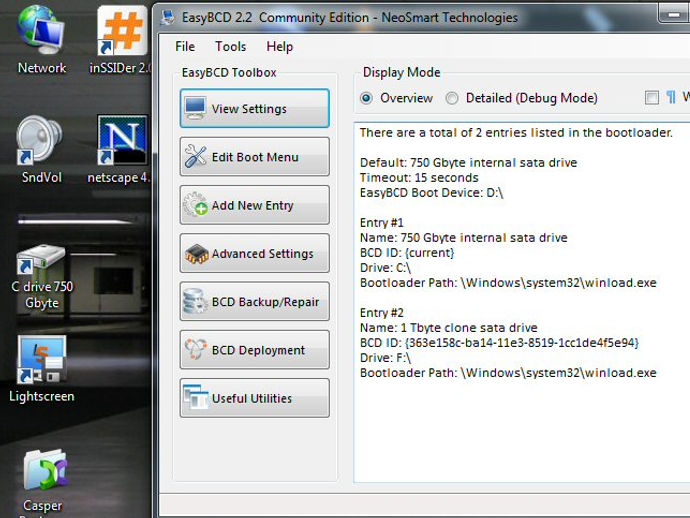Open the Help menu
Viewport: 690px width, 518px height.
(279, 46)
